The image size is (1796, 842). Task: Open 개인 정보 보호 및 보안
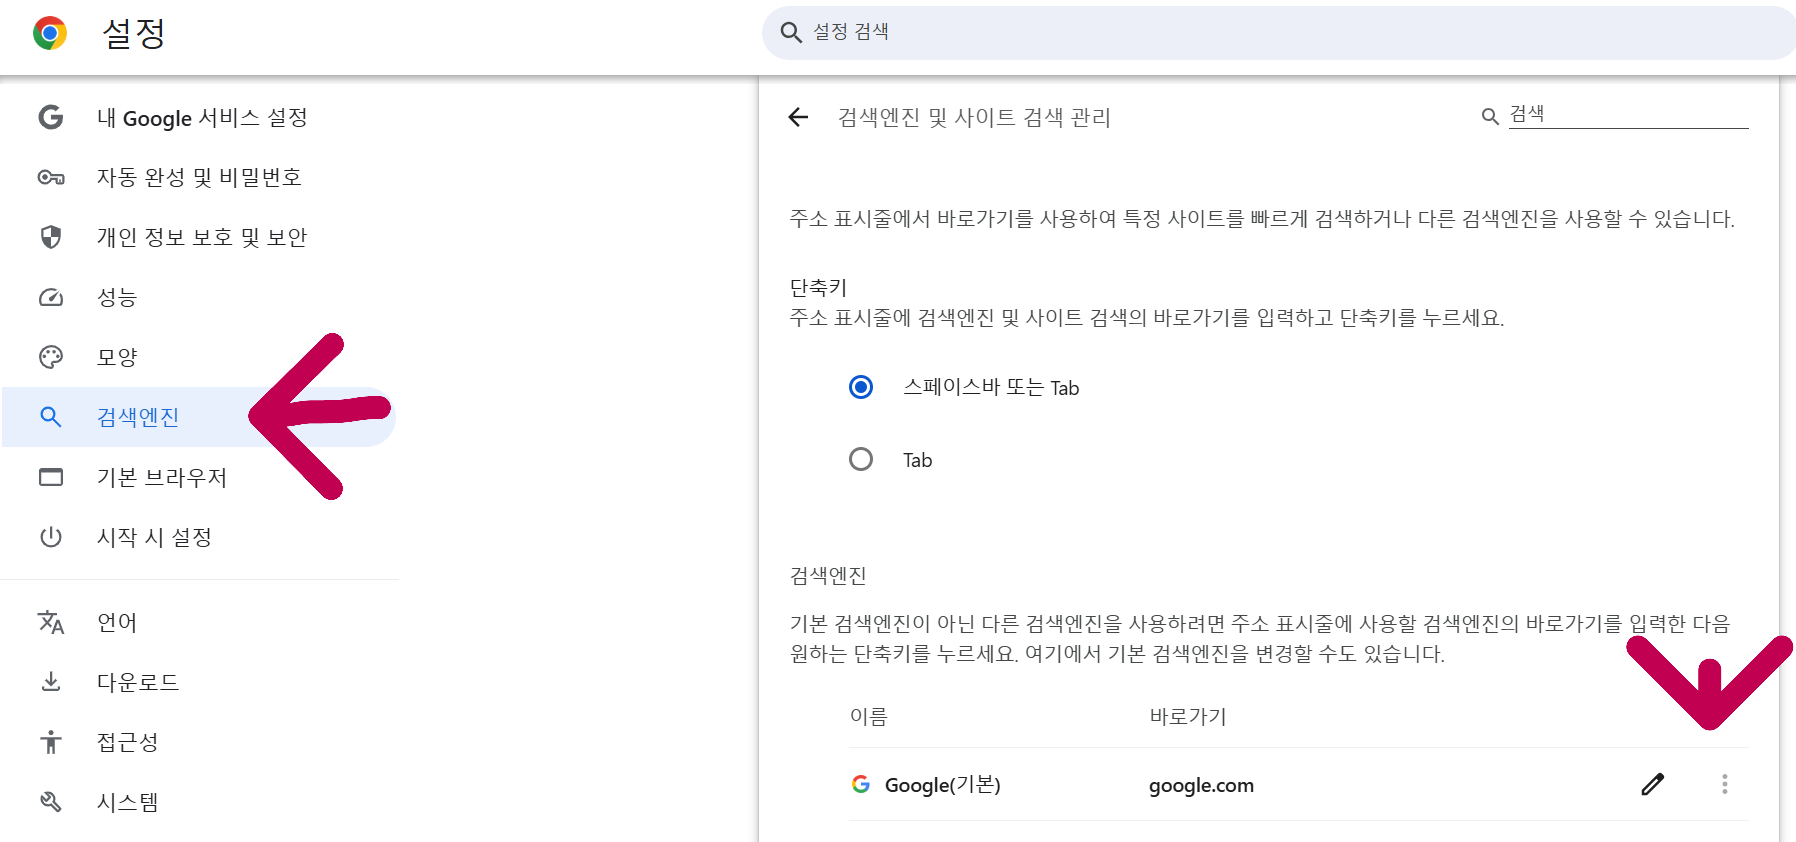point(202,237)
